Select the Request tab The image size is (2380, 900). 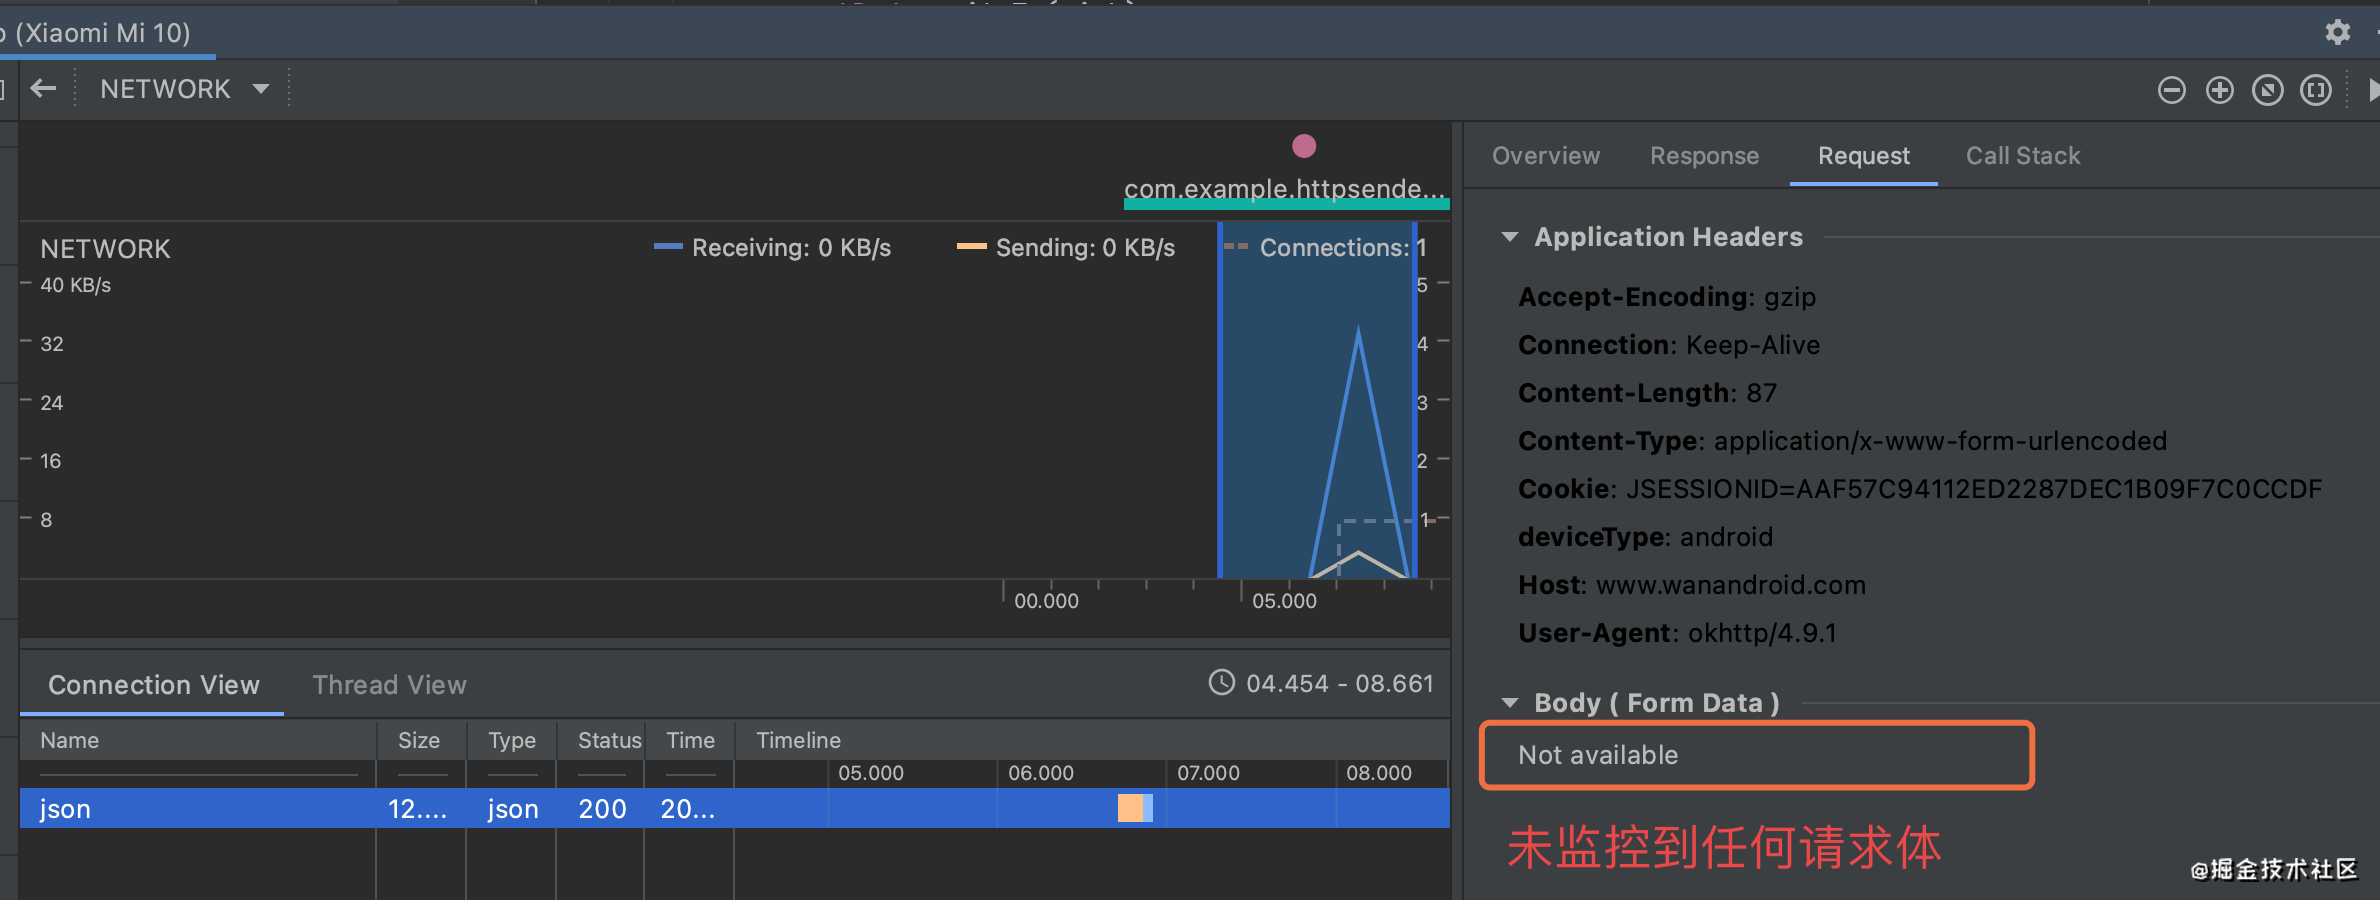pos(1863,156)
